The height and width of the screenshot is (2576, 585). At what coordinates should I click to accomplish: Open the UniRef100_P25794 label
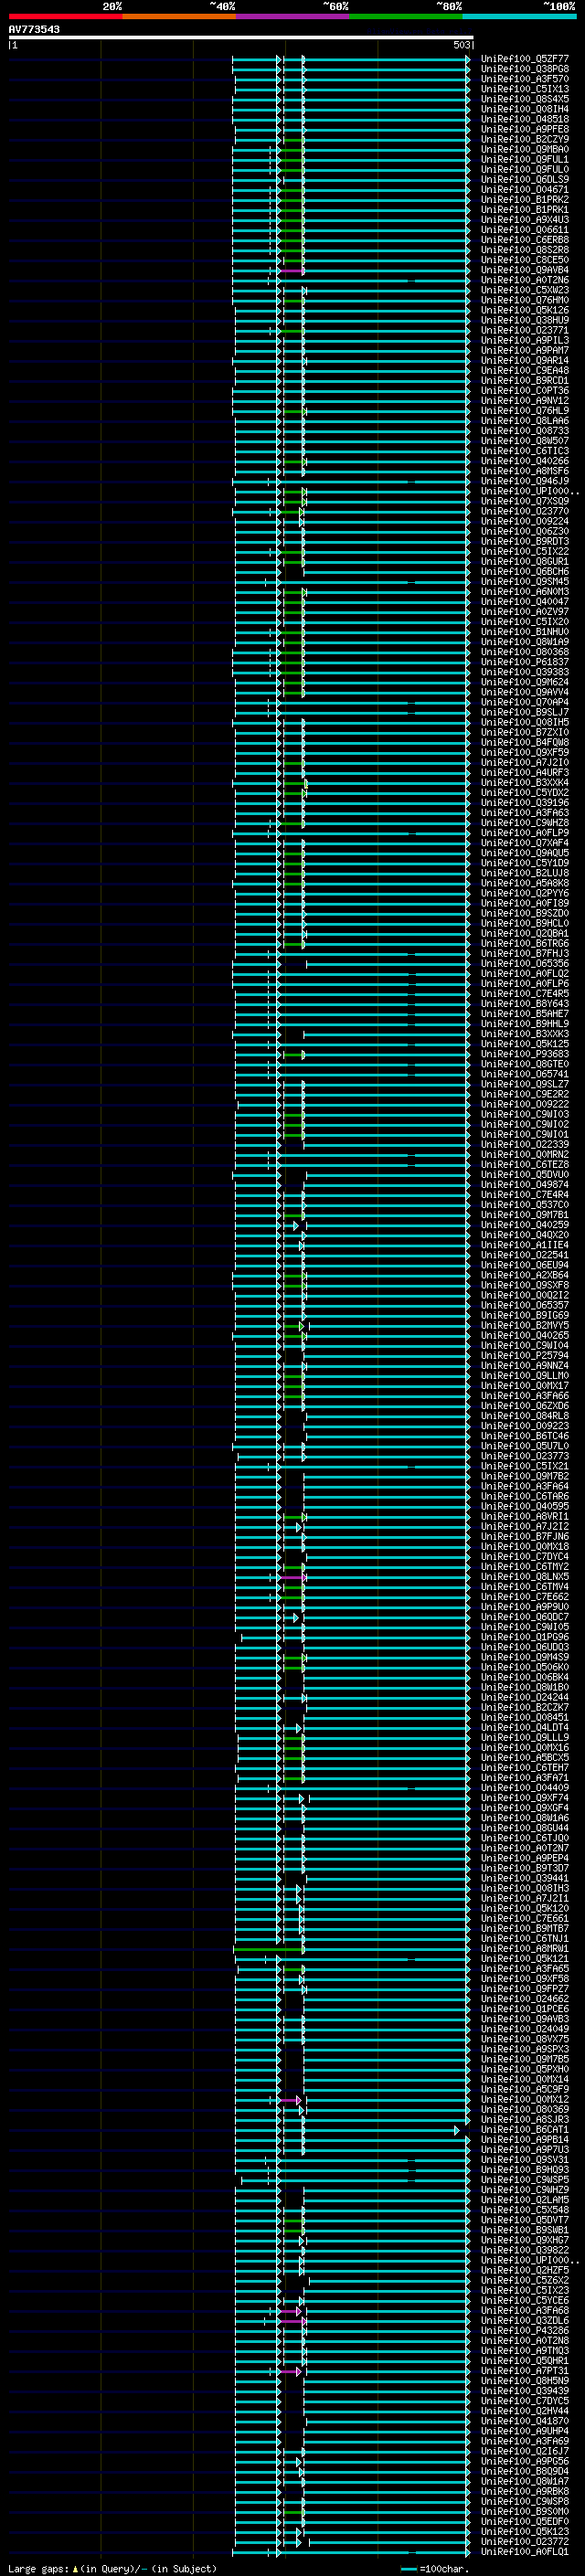pos(525,1356)
